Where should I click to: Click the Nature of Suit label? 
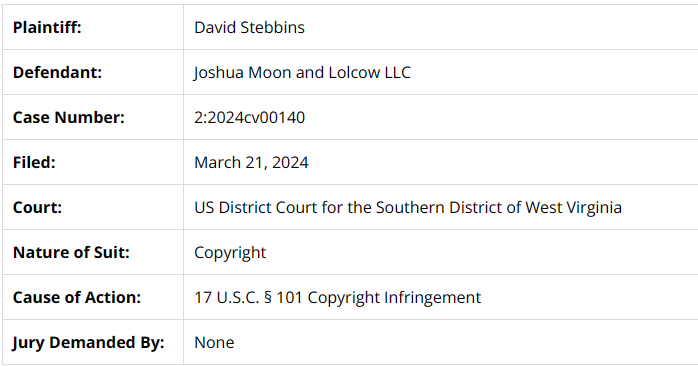[x=71, y=252]
